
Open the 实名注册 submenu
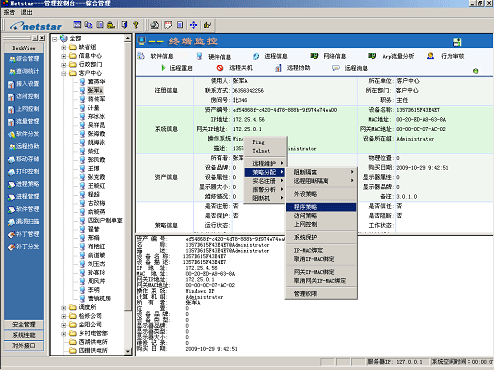[x=265, y=181]
